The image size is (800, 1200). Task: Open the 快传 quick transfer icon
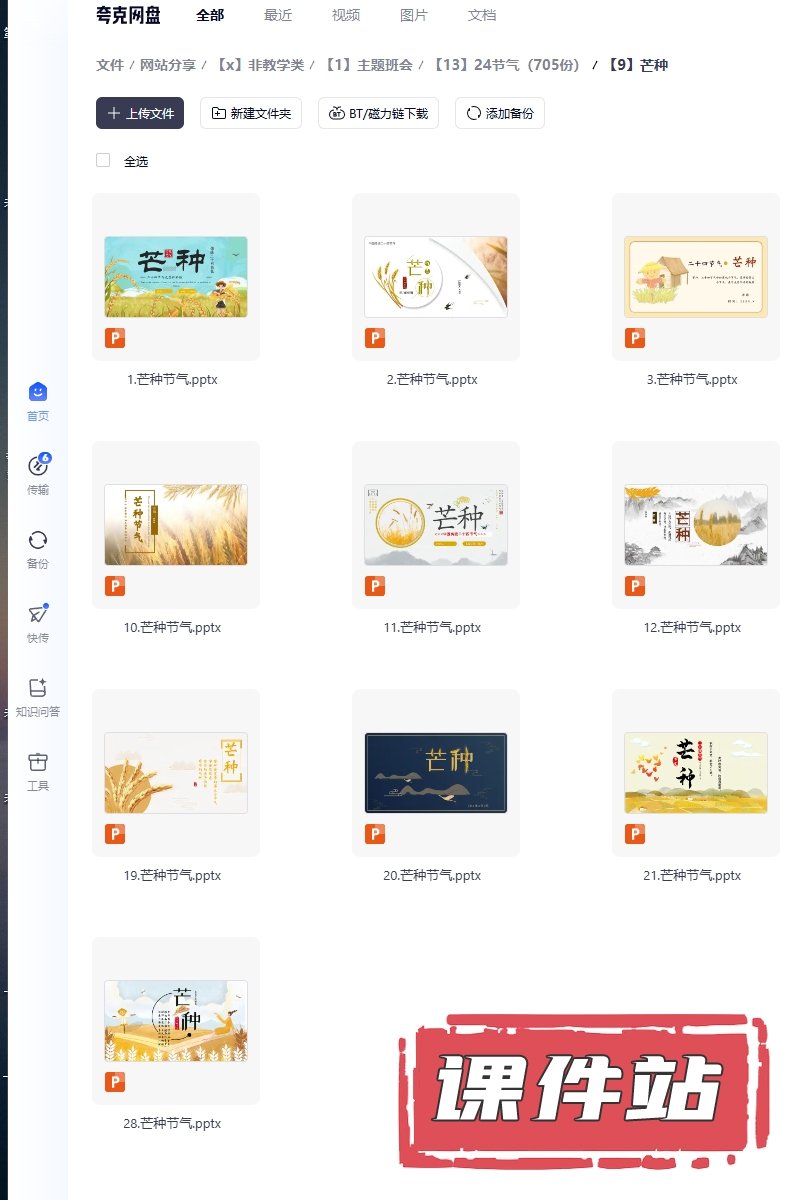coord(38,614)
